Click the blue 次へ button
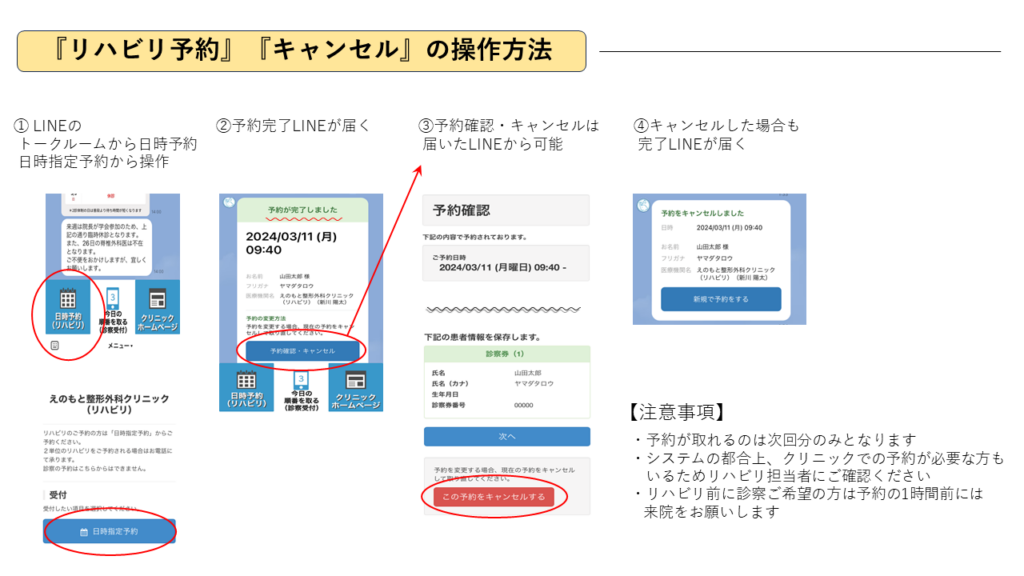The width and height of the screenshot is (1024, 576). pyautogui.click(x=506, y=436)
